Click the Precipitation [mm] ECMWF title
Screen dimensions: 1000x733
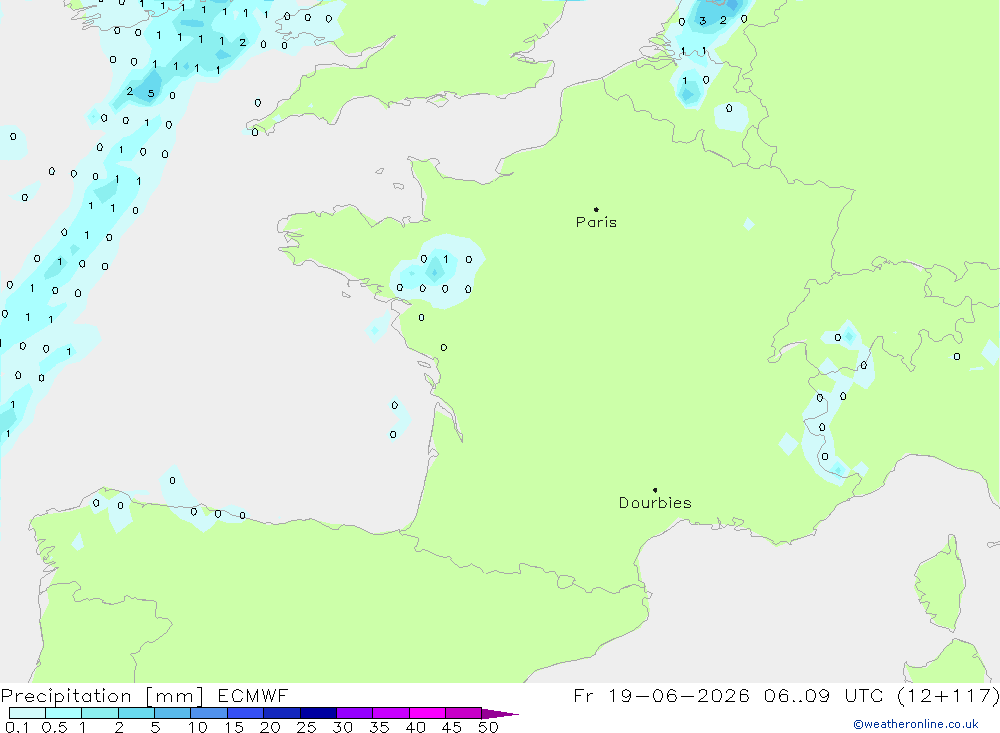[145, 696]
